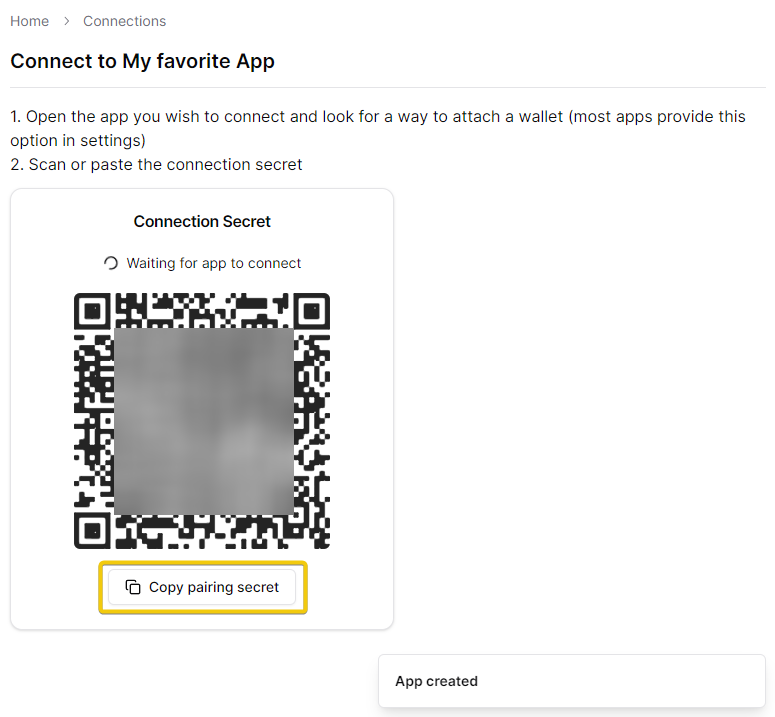Click the breadcrumb chevron separator

66,21
